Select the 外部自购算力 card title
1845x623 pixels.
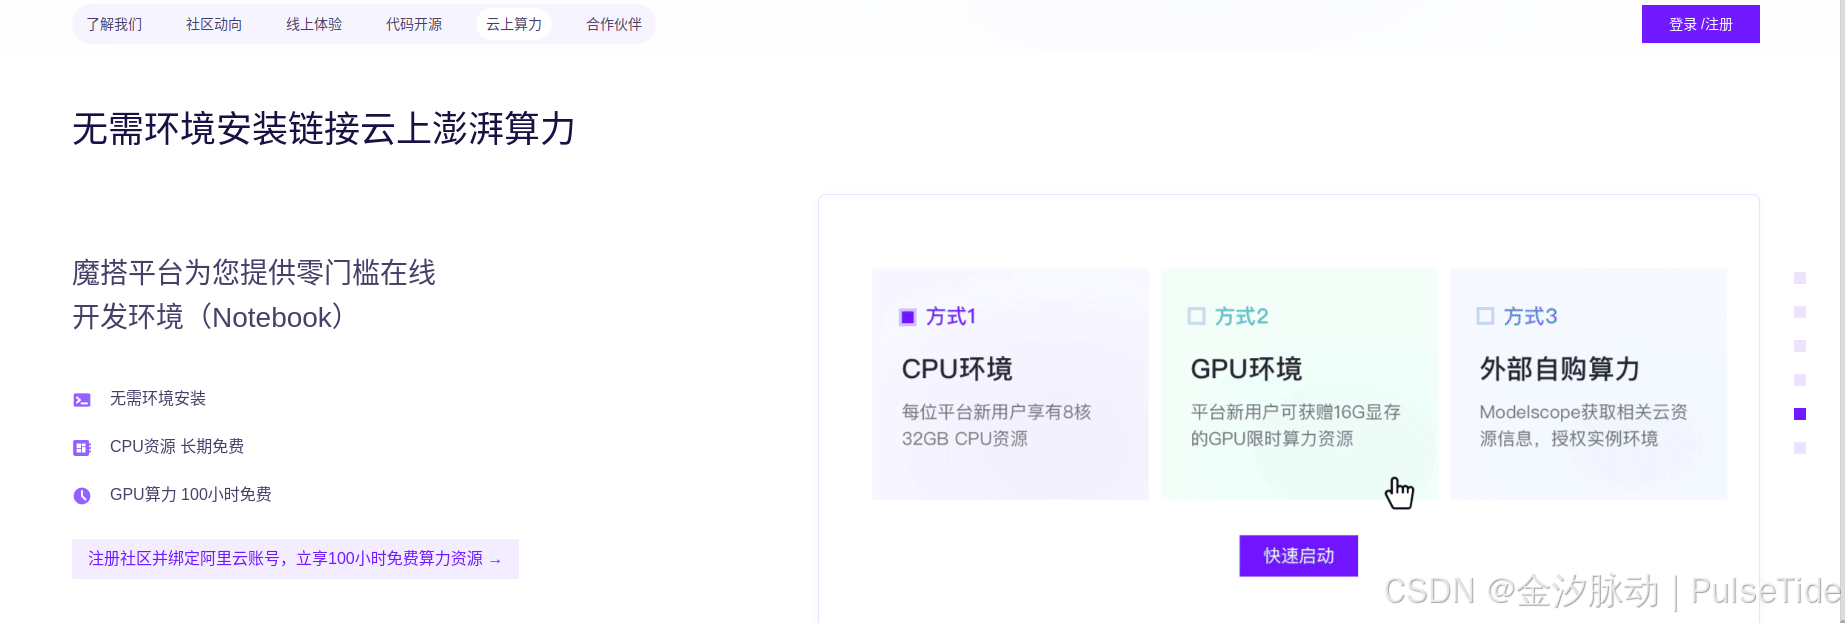[1560, 369]
